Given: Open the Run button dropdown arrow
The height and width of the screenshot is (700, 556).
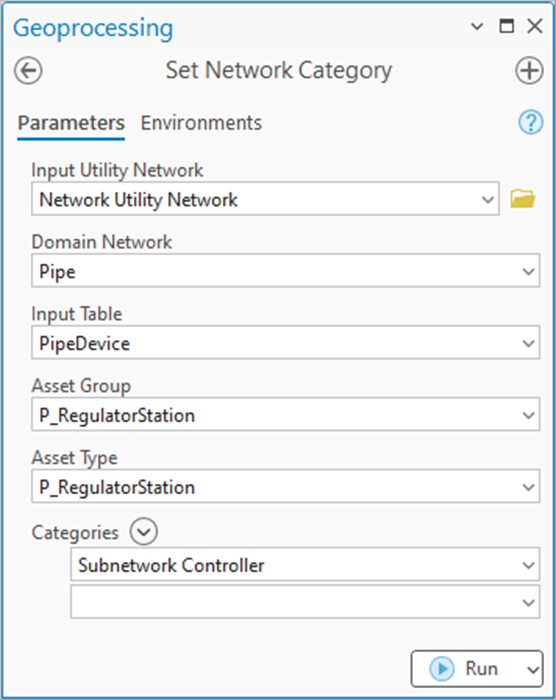Looking at the screenshot, I should point(532,669).
